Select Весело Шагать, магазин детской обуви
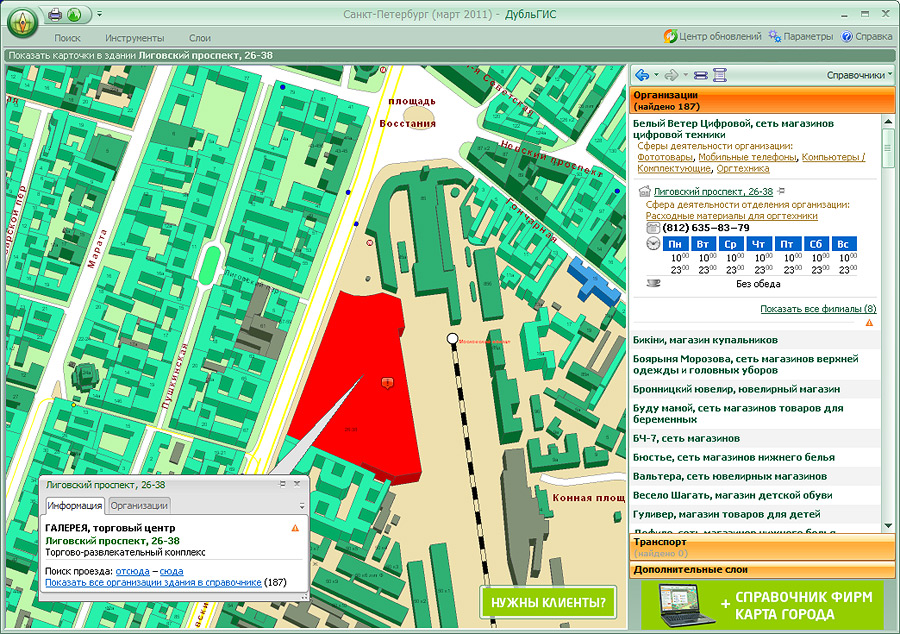This screenshot has width=900, height=634. (x=755, y=495)
